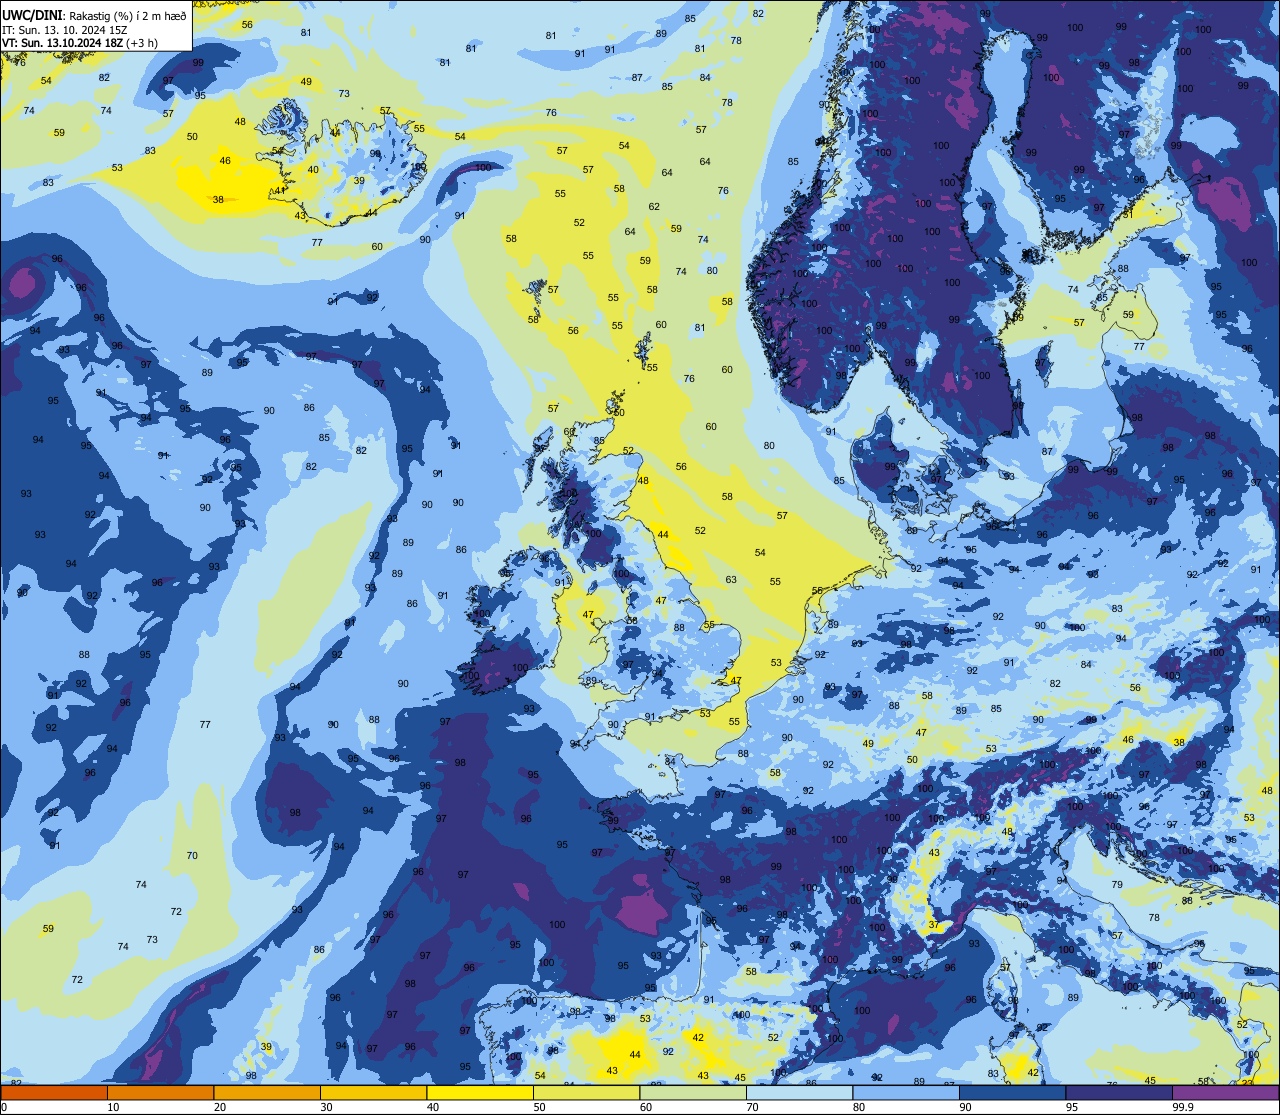Select the 40–50 bright yellow legend swatch
1280x1115 pixels.
[480, 1092]
